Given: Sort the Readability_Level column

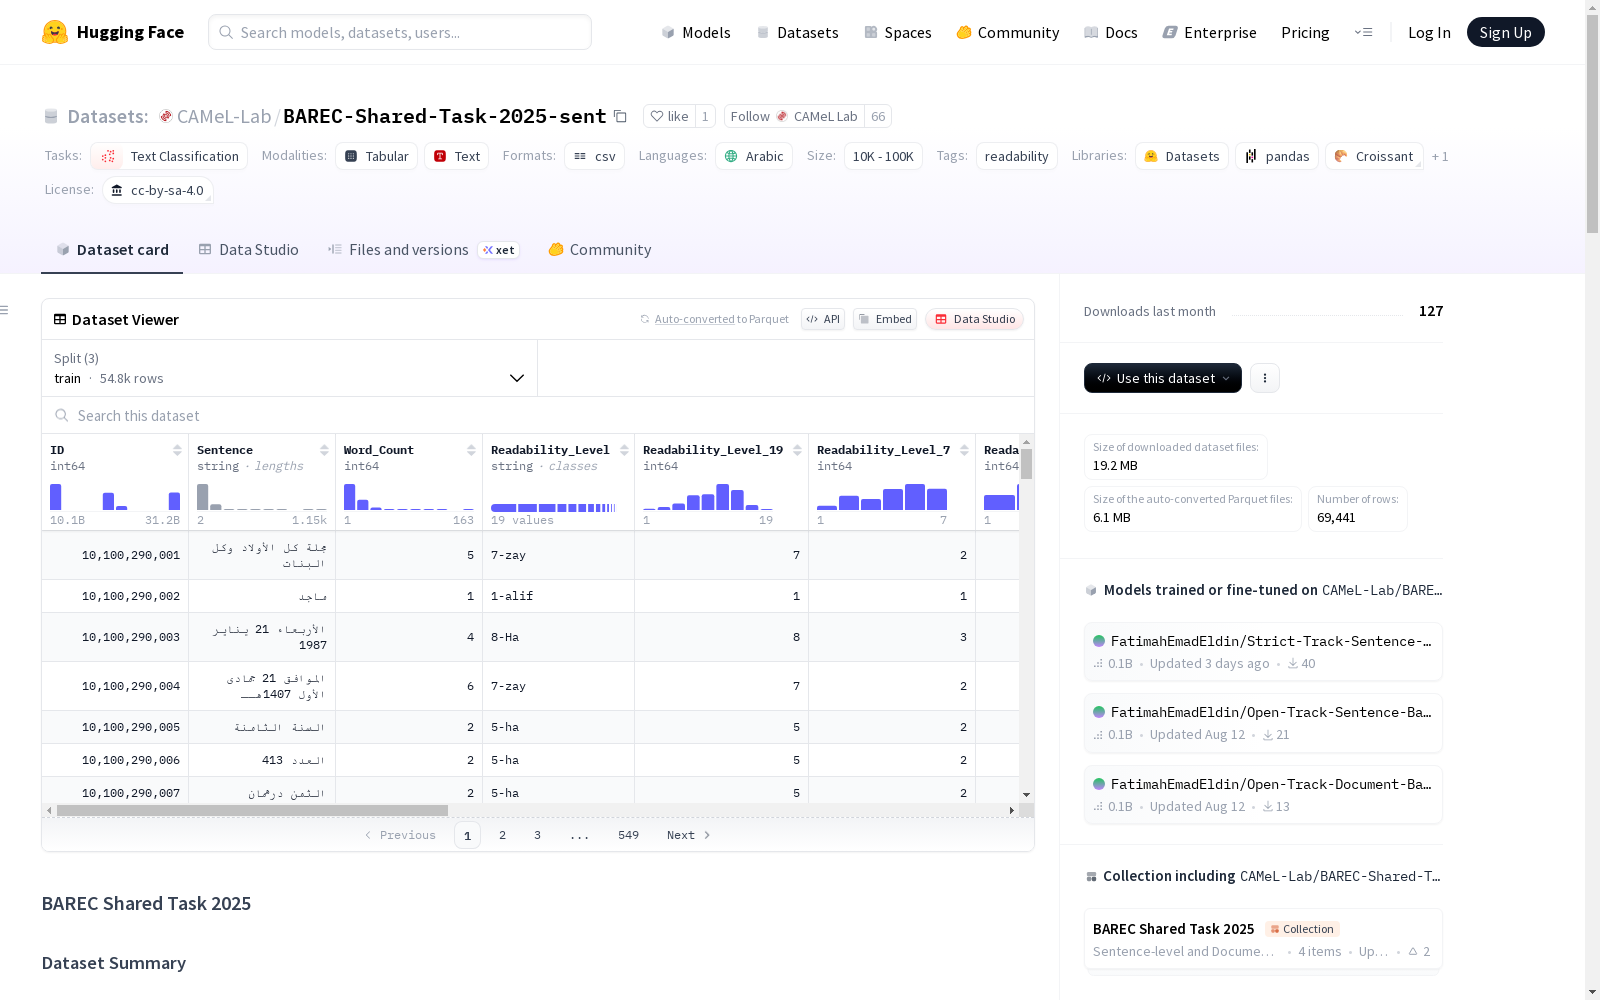Looking at the screenshot, I should click(x=624, y=450).
